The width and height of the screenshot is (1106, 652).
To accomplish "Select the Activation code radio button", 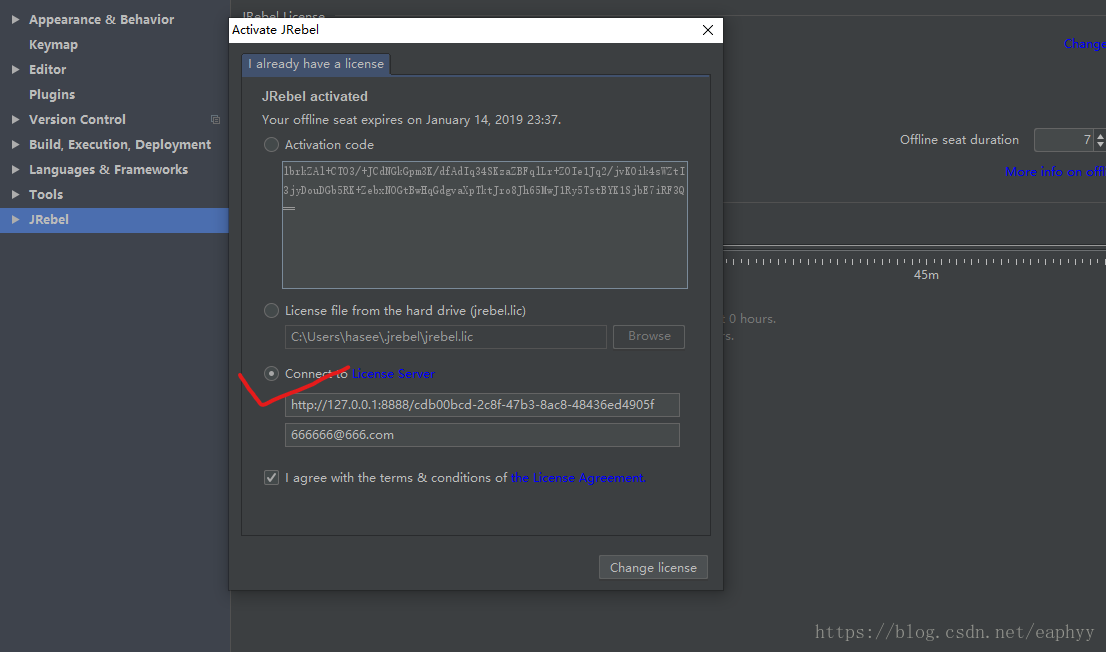I will click(271, 145).
